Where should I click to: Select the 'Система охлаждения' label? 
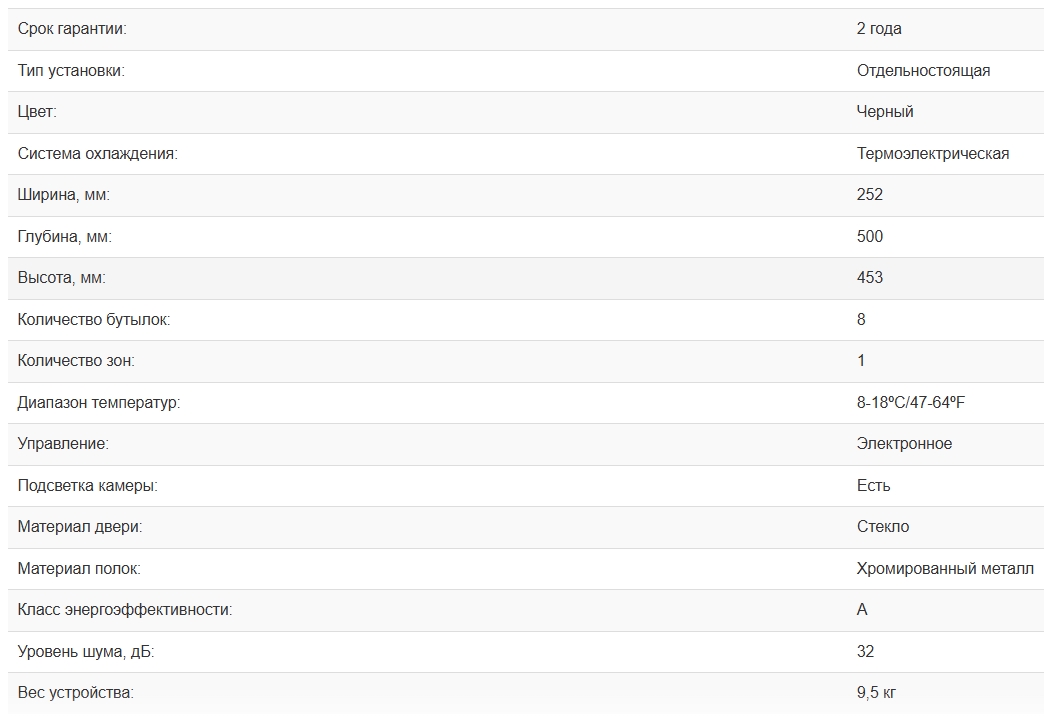(x=97, y=153)
